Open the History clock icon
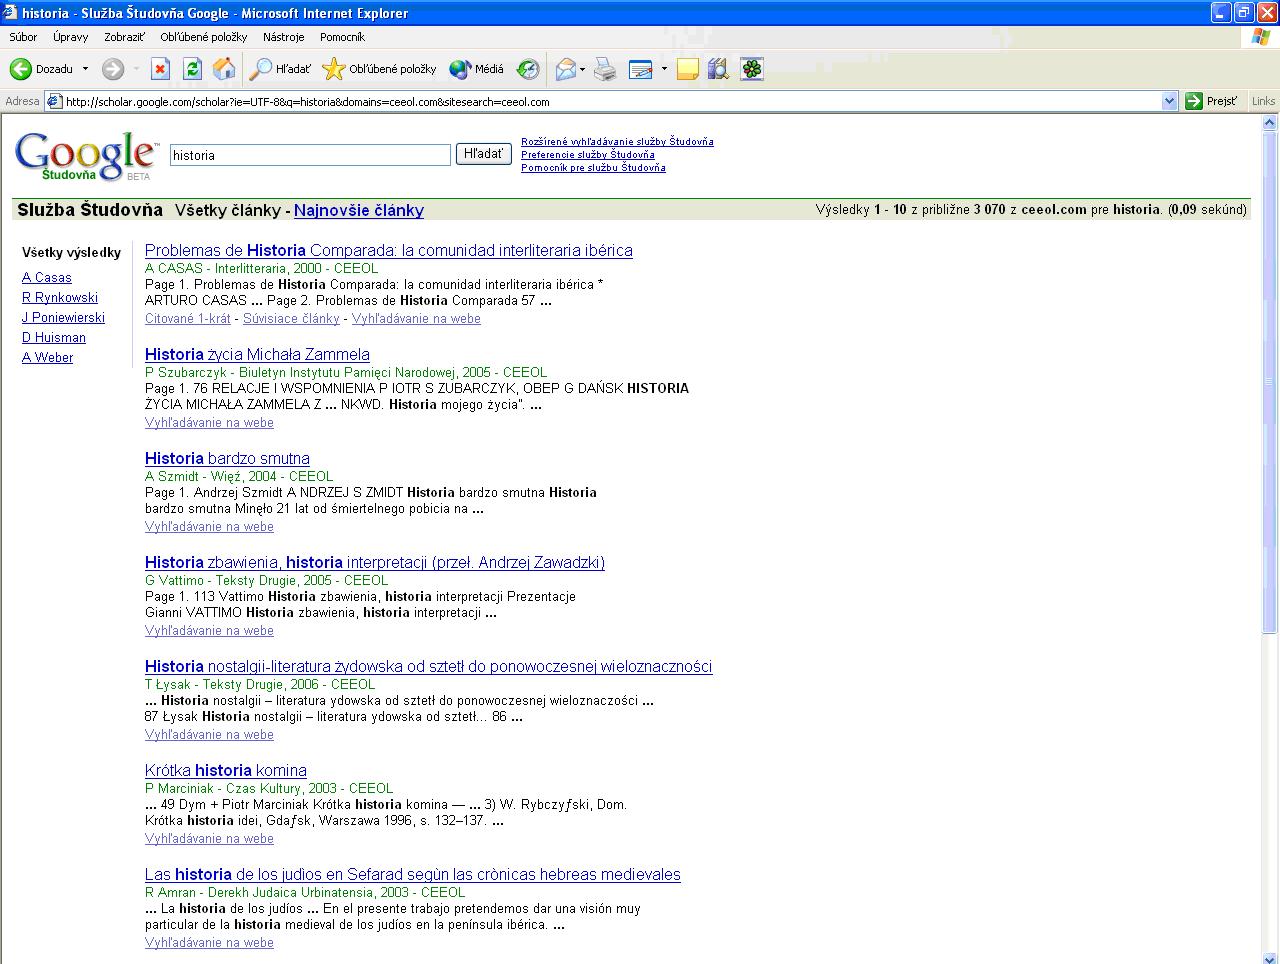1280x964 pixels. [528, 69]
